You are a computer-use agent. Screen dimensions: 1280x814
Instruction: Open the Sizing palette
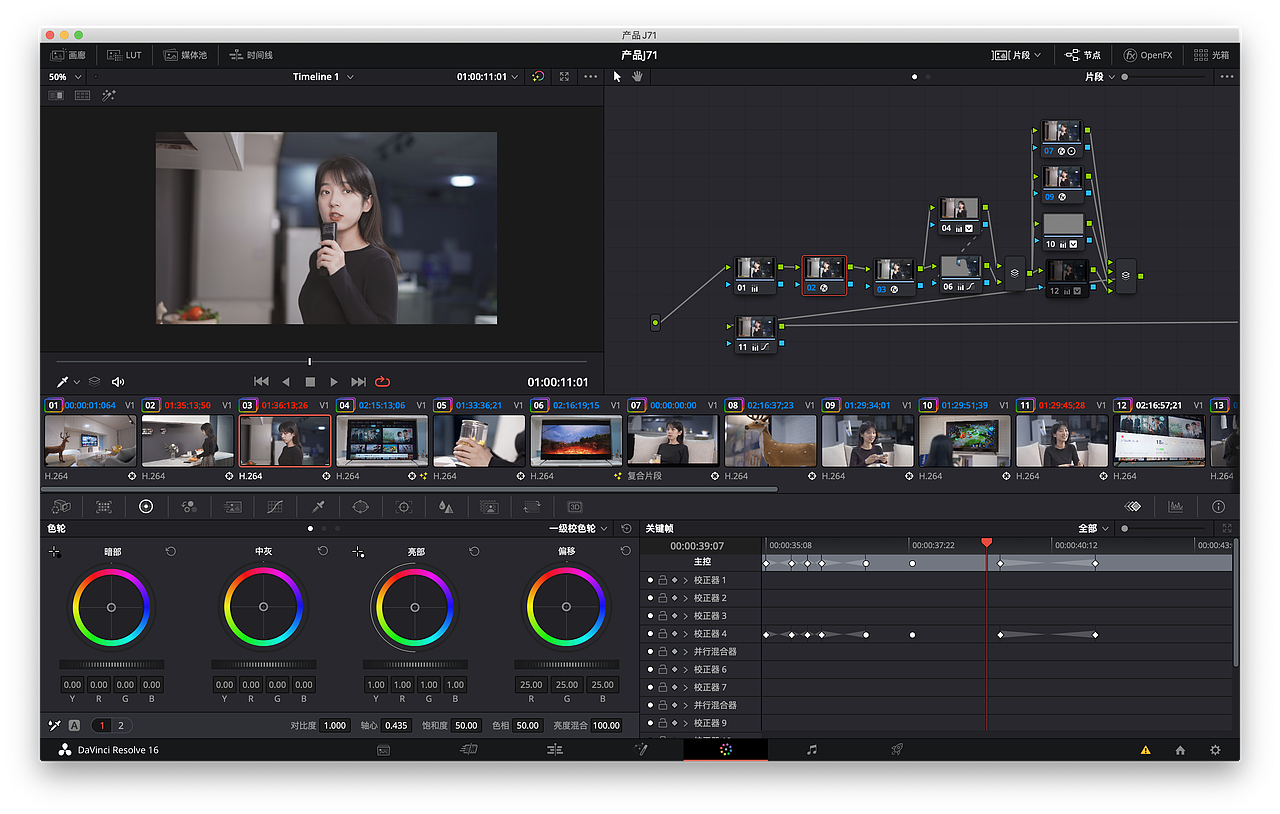point(532,507)
